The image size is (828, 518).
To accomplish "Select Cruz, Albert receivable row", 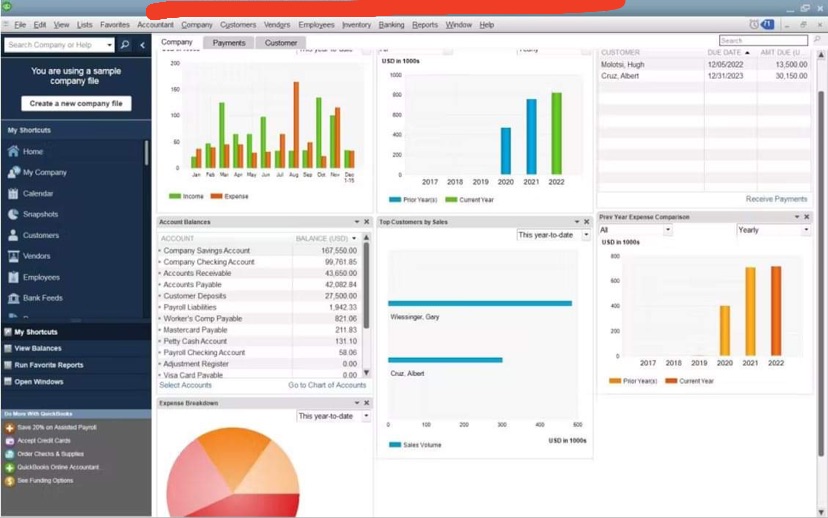I will click(704, 76).
